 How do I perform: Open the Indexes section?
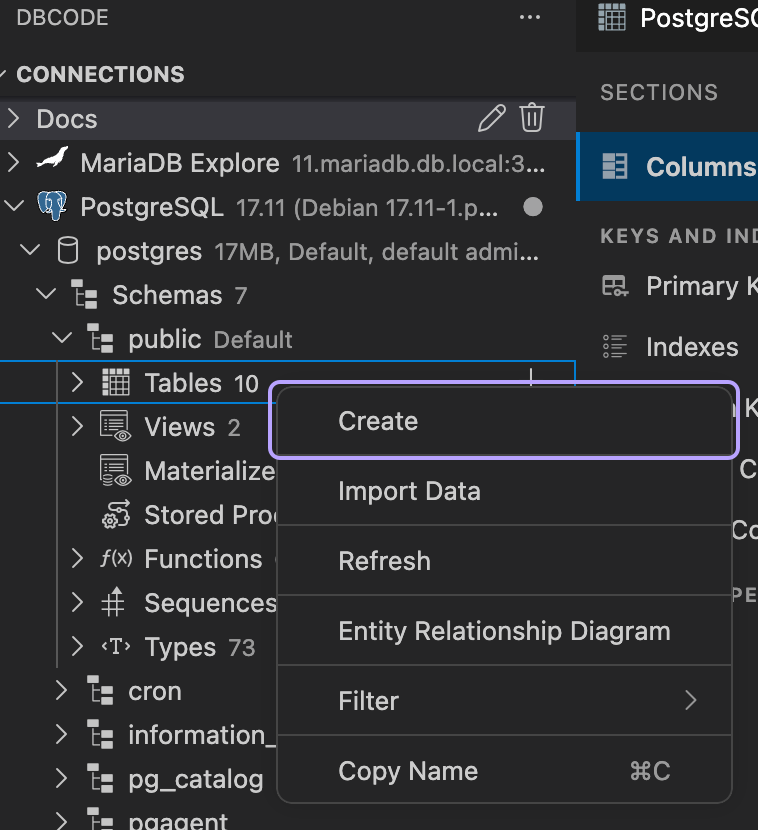668,347
